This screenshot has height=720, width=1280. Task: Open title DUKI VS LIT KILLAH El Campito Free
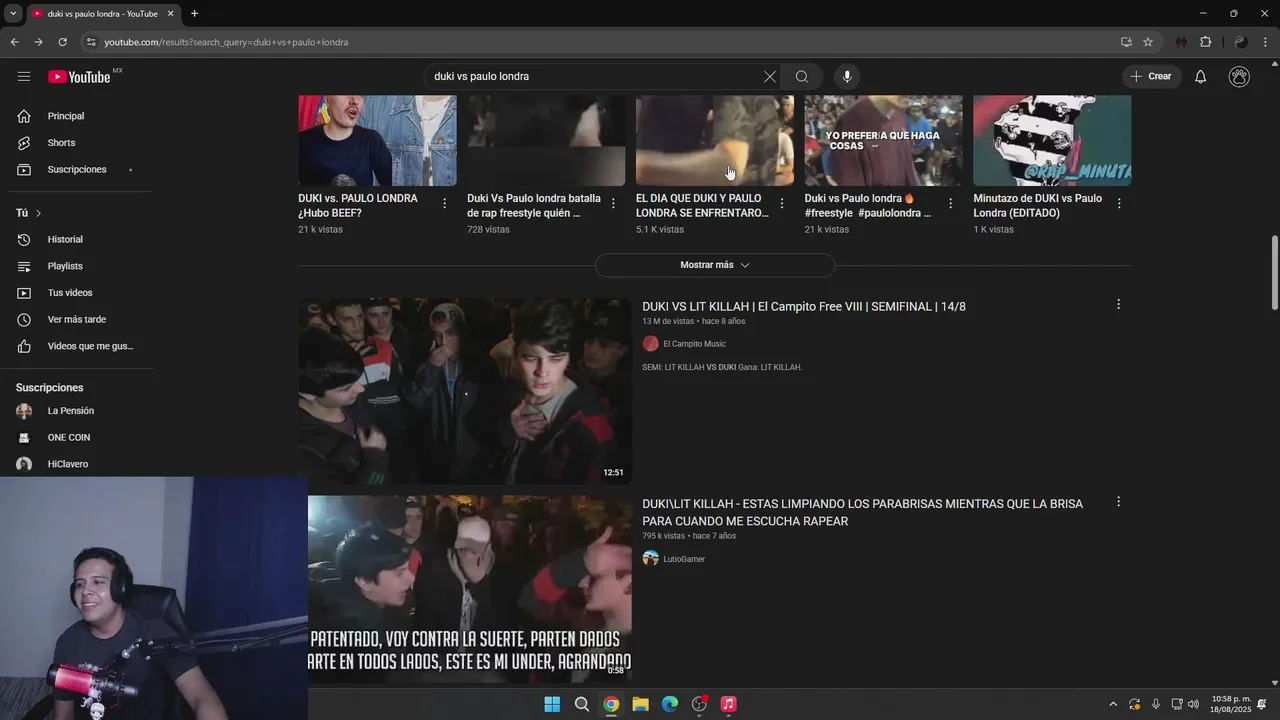804,307
